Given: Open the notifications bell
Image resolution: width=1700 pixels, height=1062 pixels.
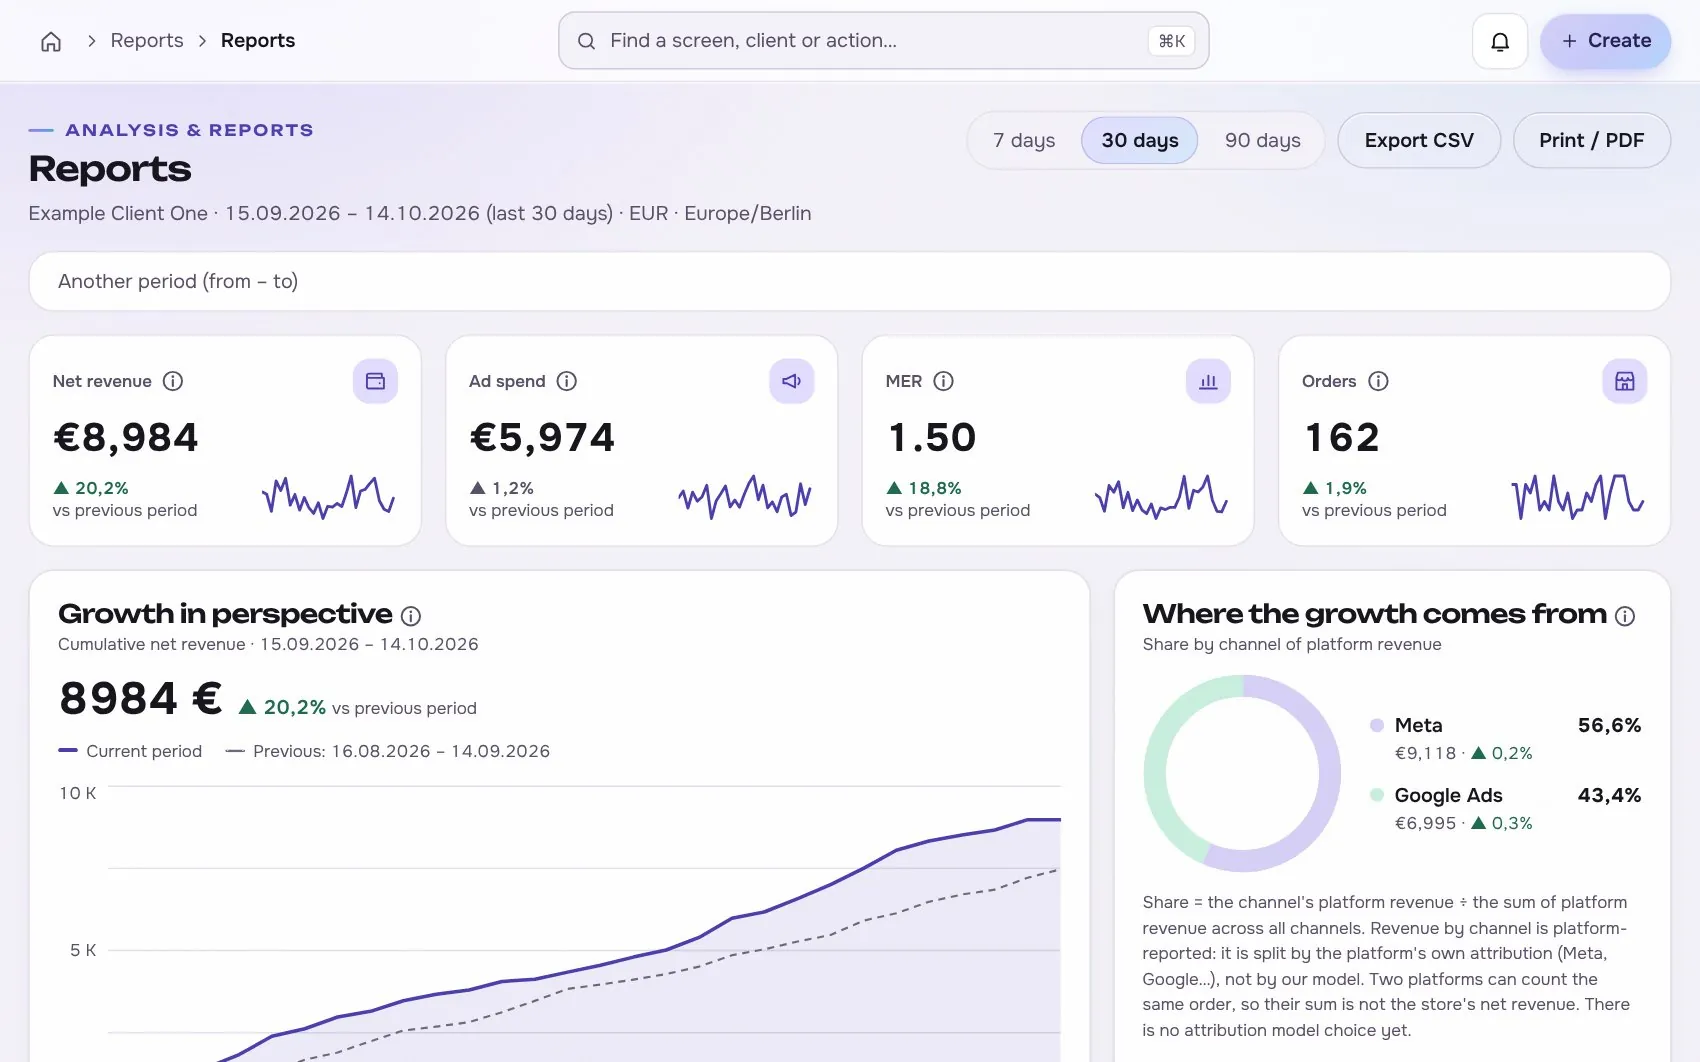Looking at the screenshot, I should coord(1500,41).
